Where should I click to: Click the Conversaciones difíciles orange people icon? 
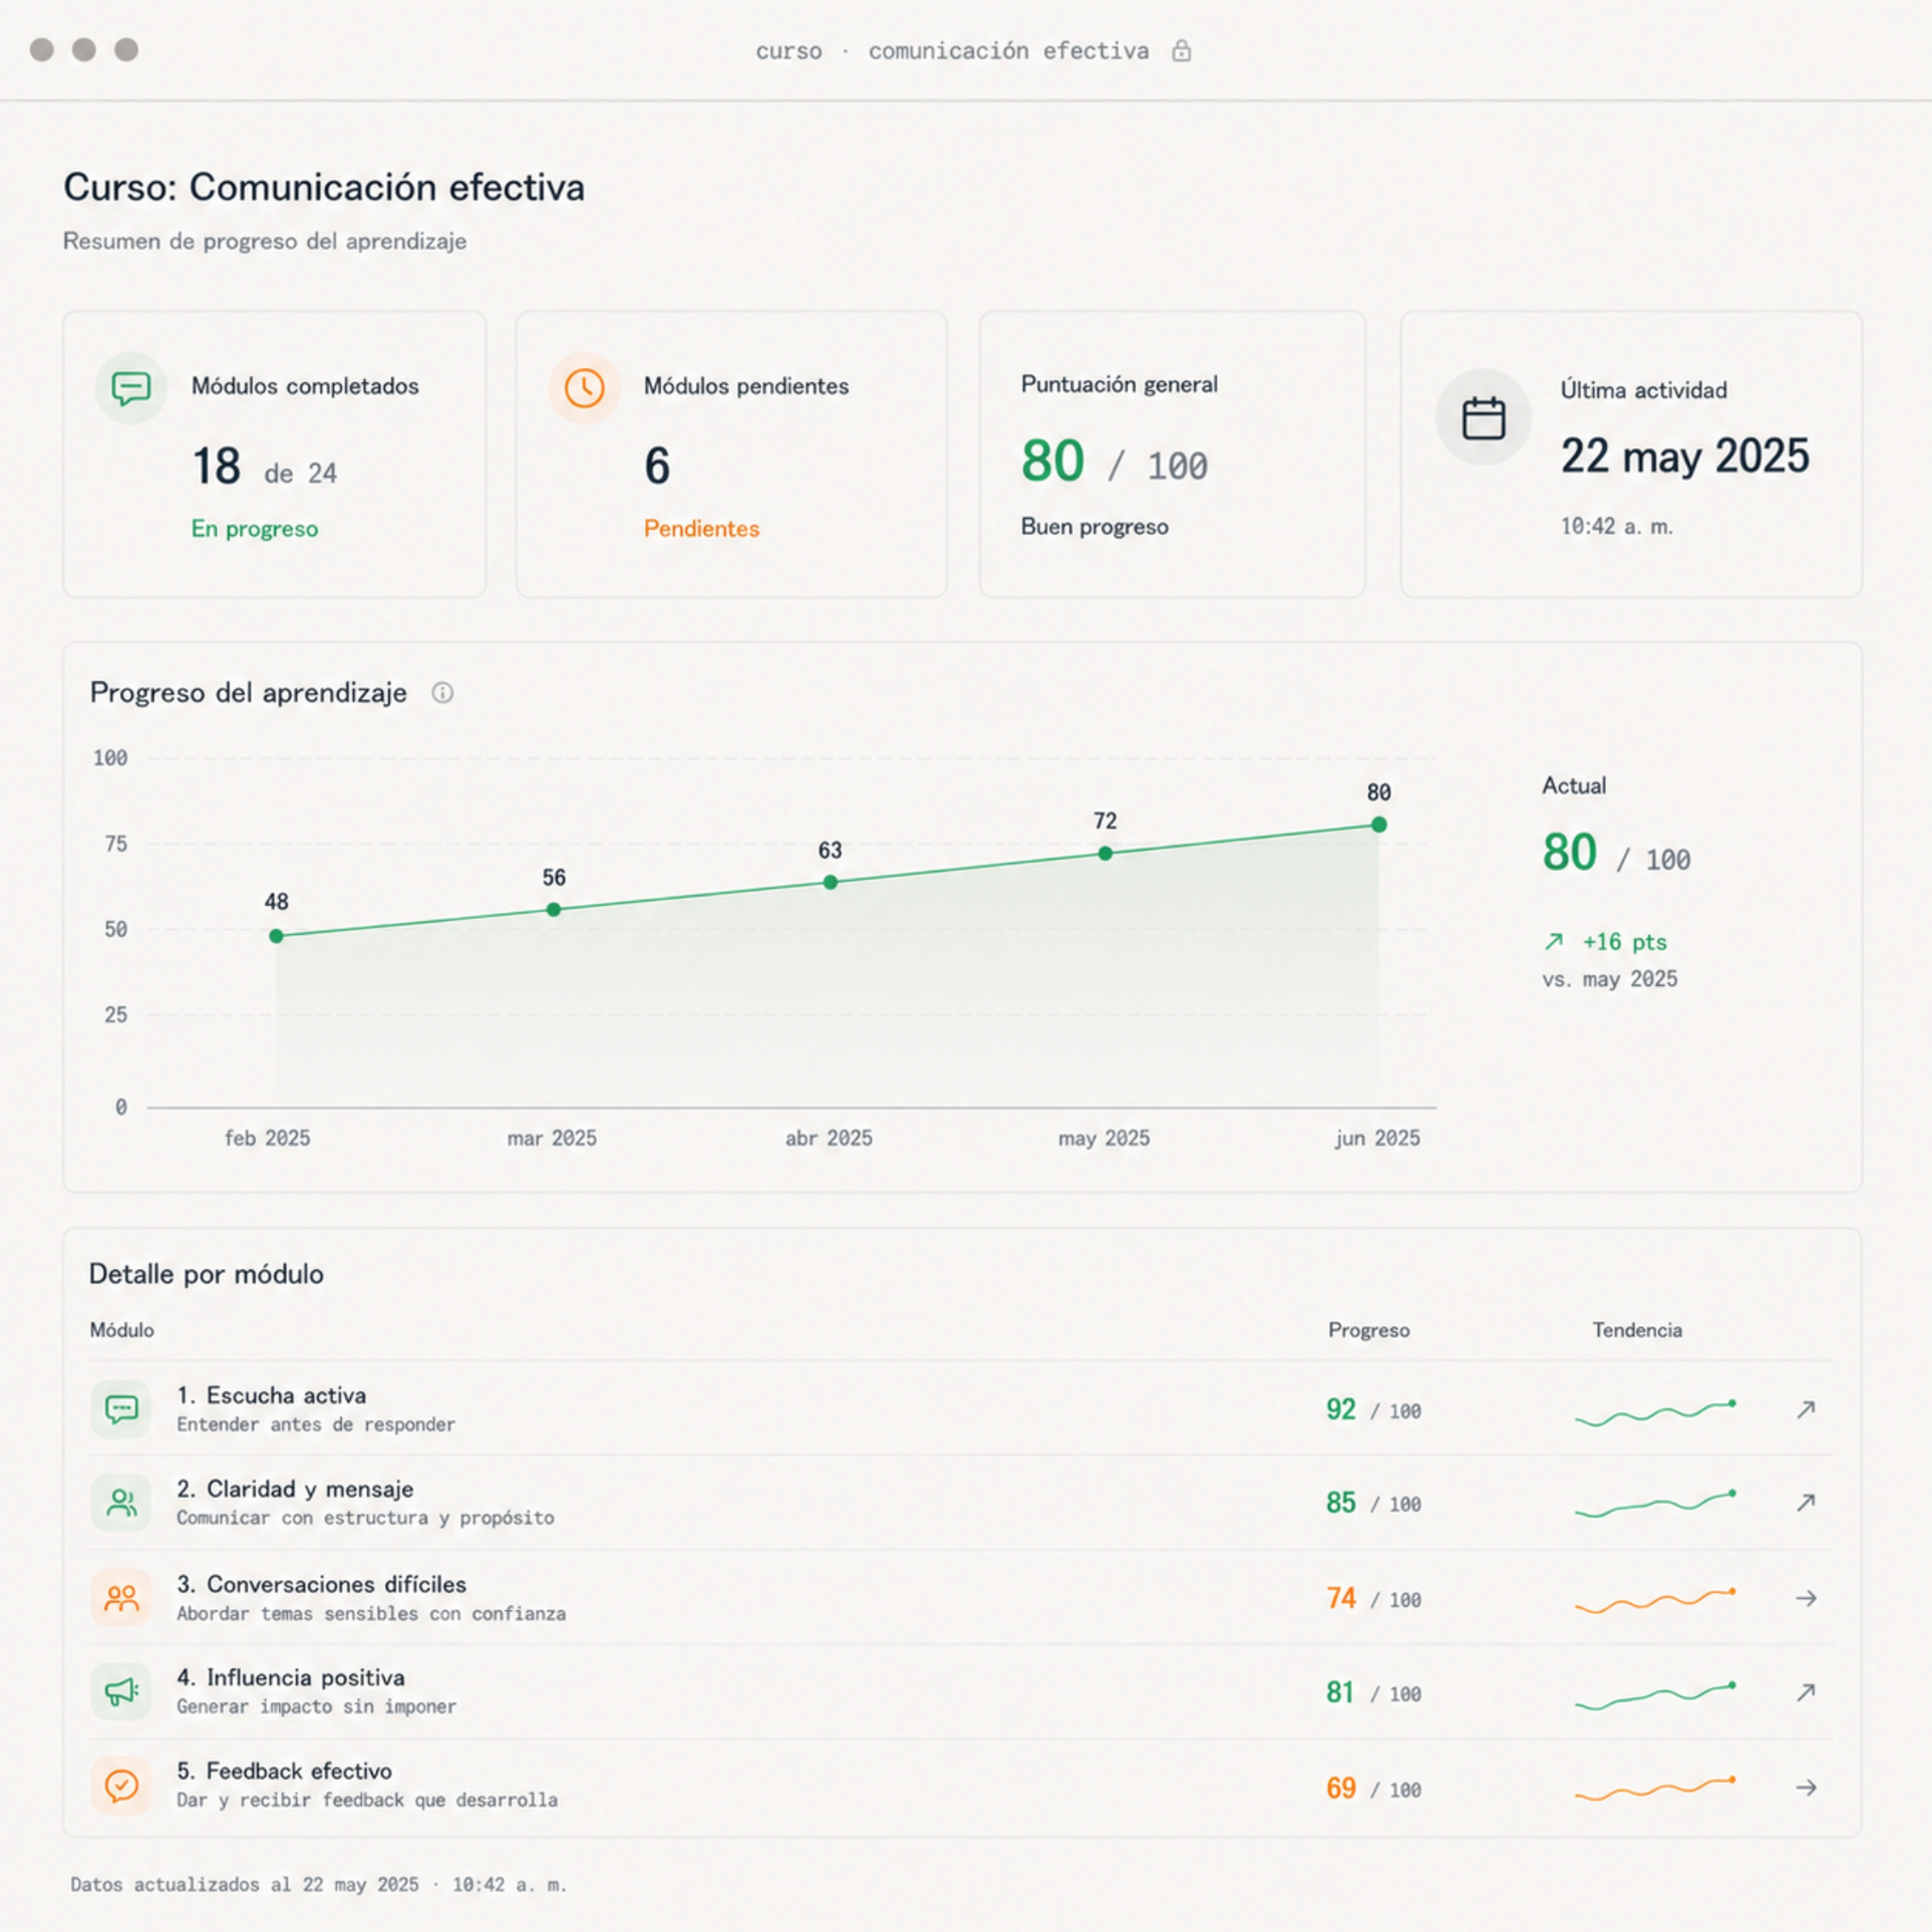(x=121, y=1598)
